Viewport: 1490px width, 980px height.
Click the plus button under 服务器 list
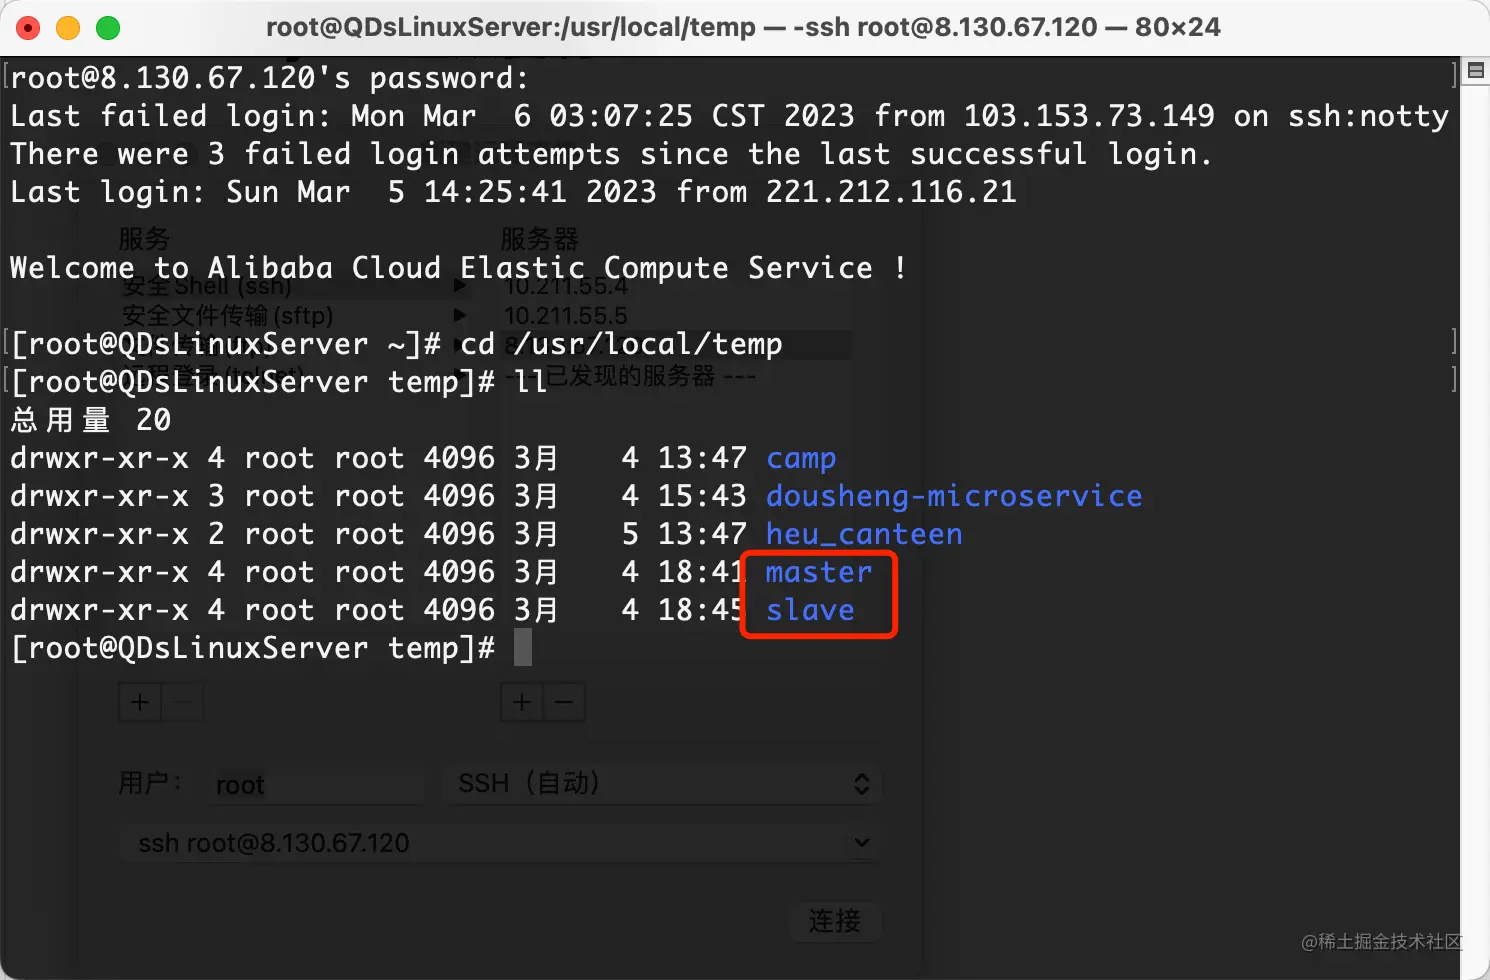click(x=522, y=703)
